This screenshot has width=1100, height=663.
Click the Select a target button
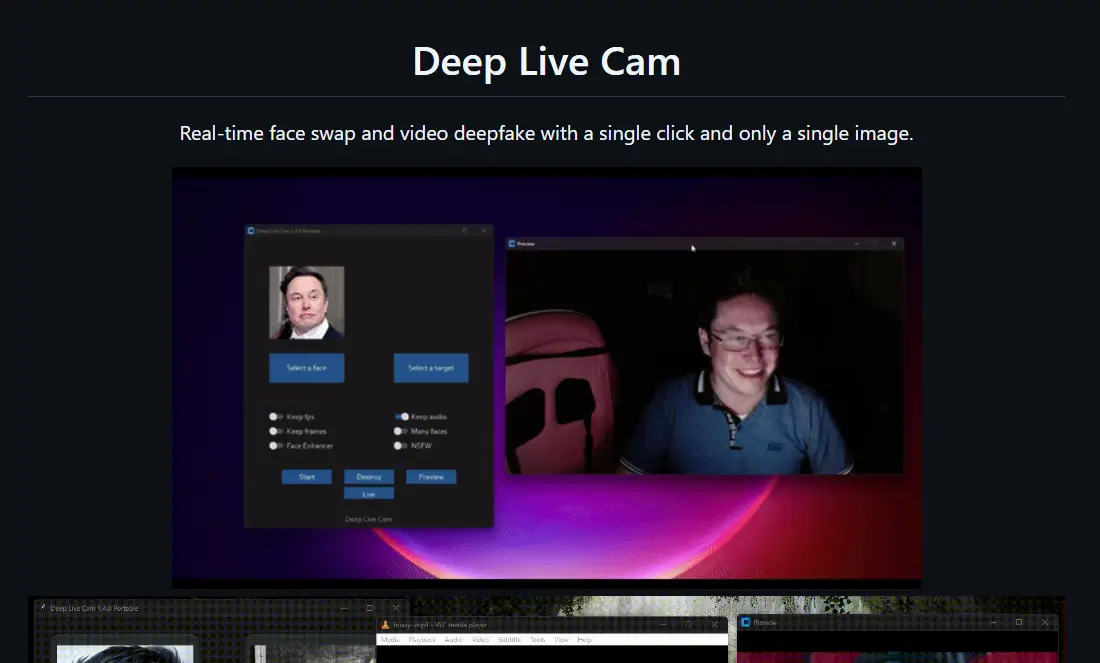tap(431, 368)
